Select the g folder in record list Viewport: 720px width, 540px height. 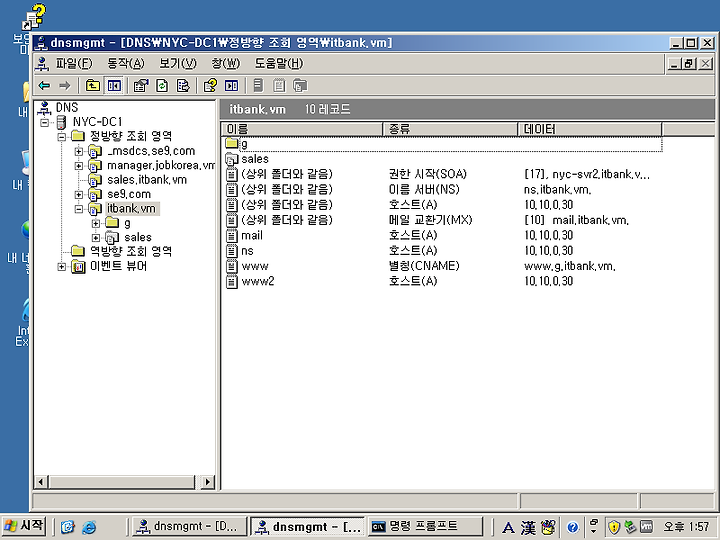pyautogui.click(x=244, y=144)
